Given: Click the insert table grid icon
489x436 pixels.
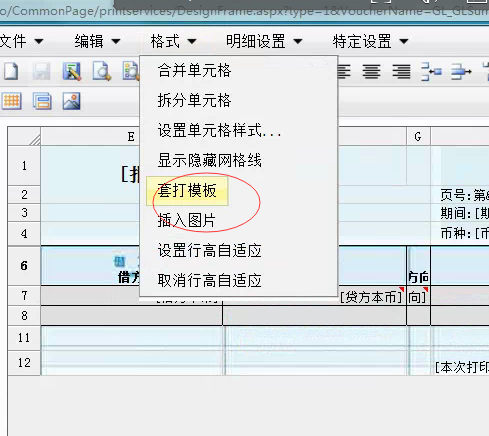Looking at the screenshot, I should click(12, 101).
